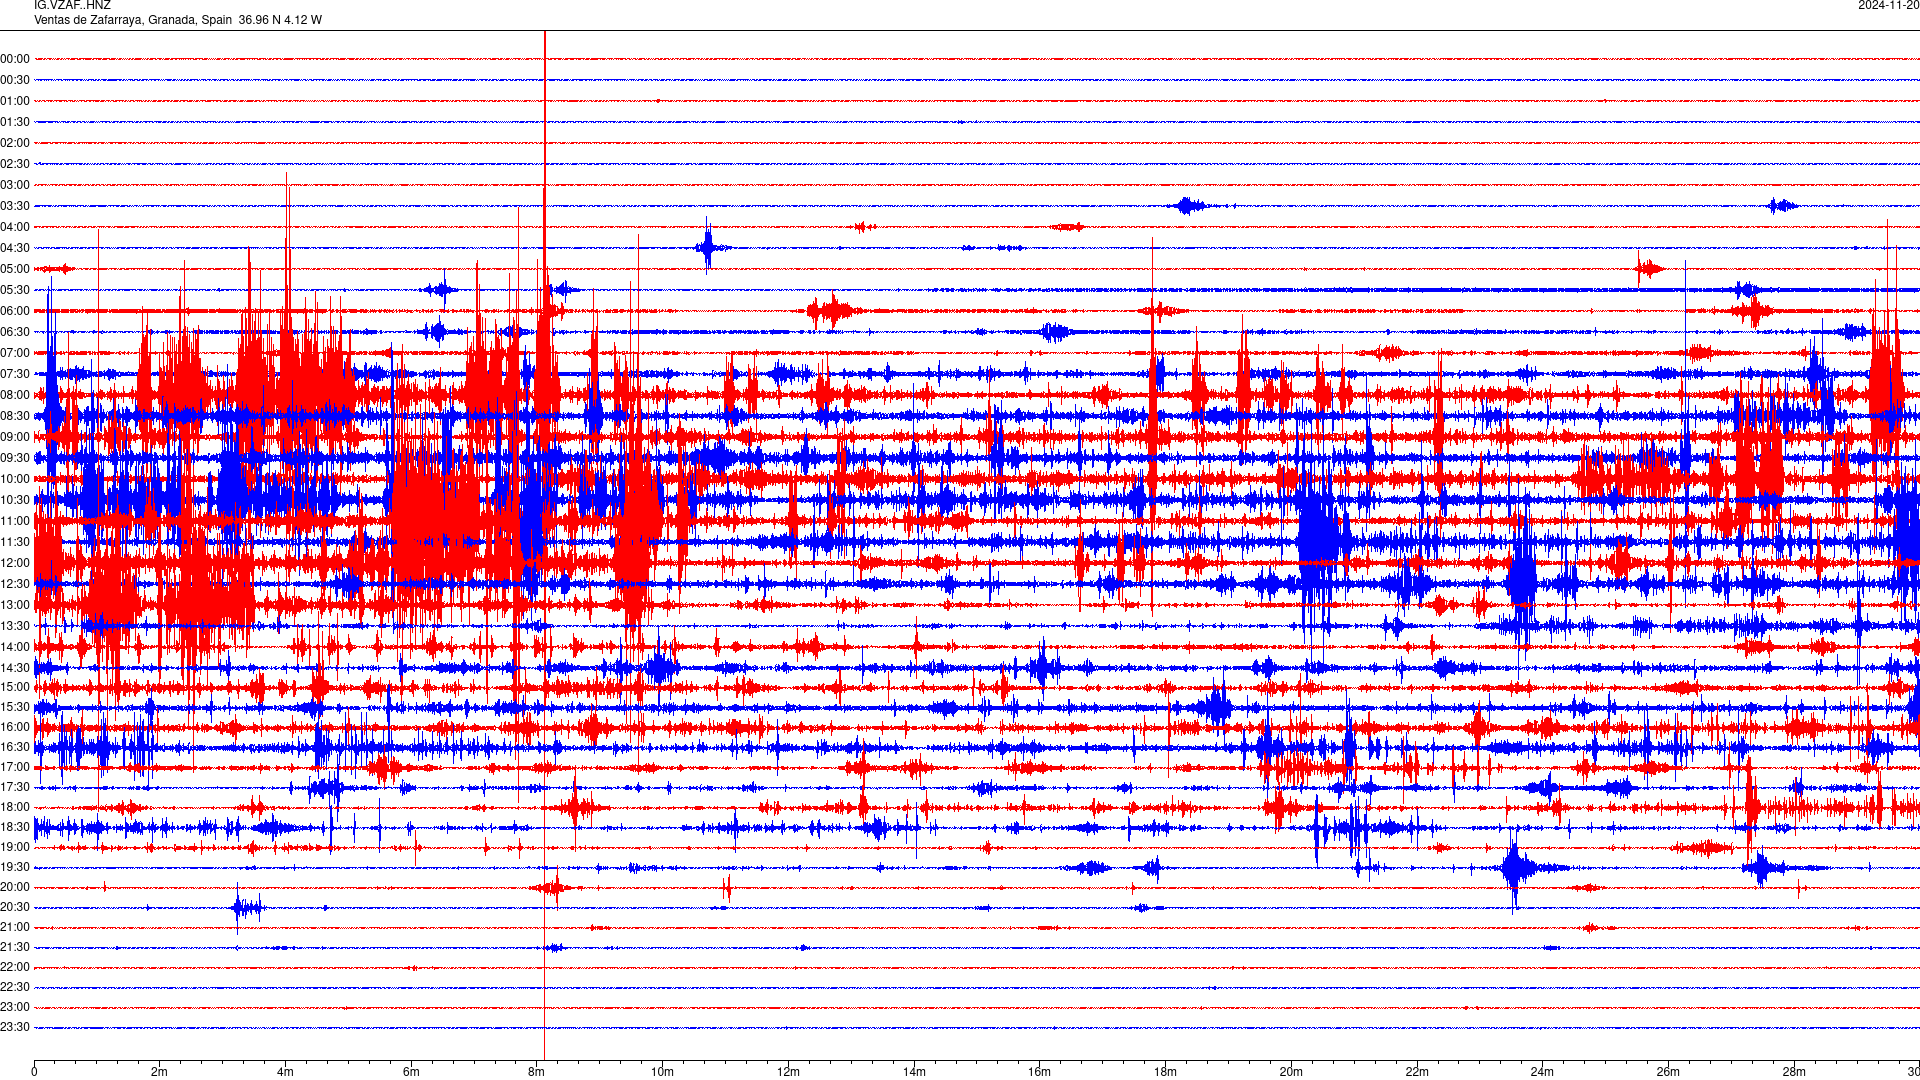
Task: Select the 22:00 trace time label
Action: (x=15, y=967)
